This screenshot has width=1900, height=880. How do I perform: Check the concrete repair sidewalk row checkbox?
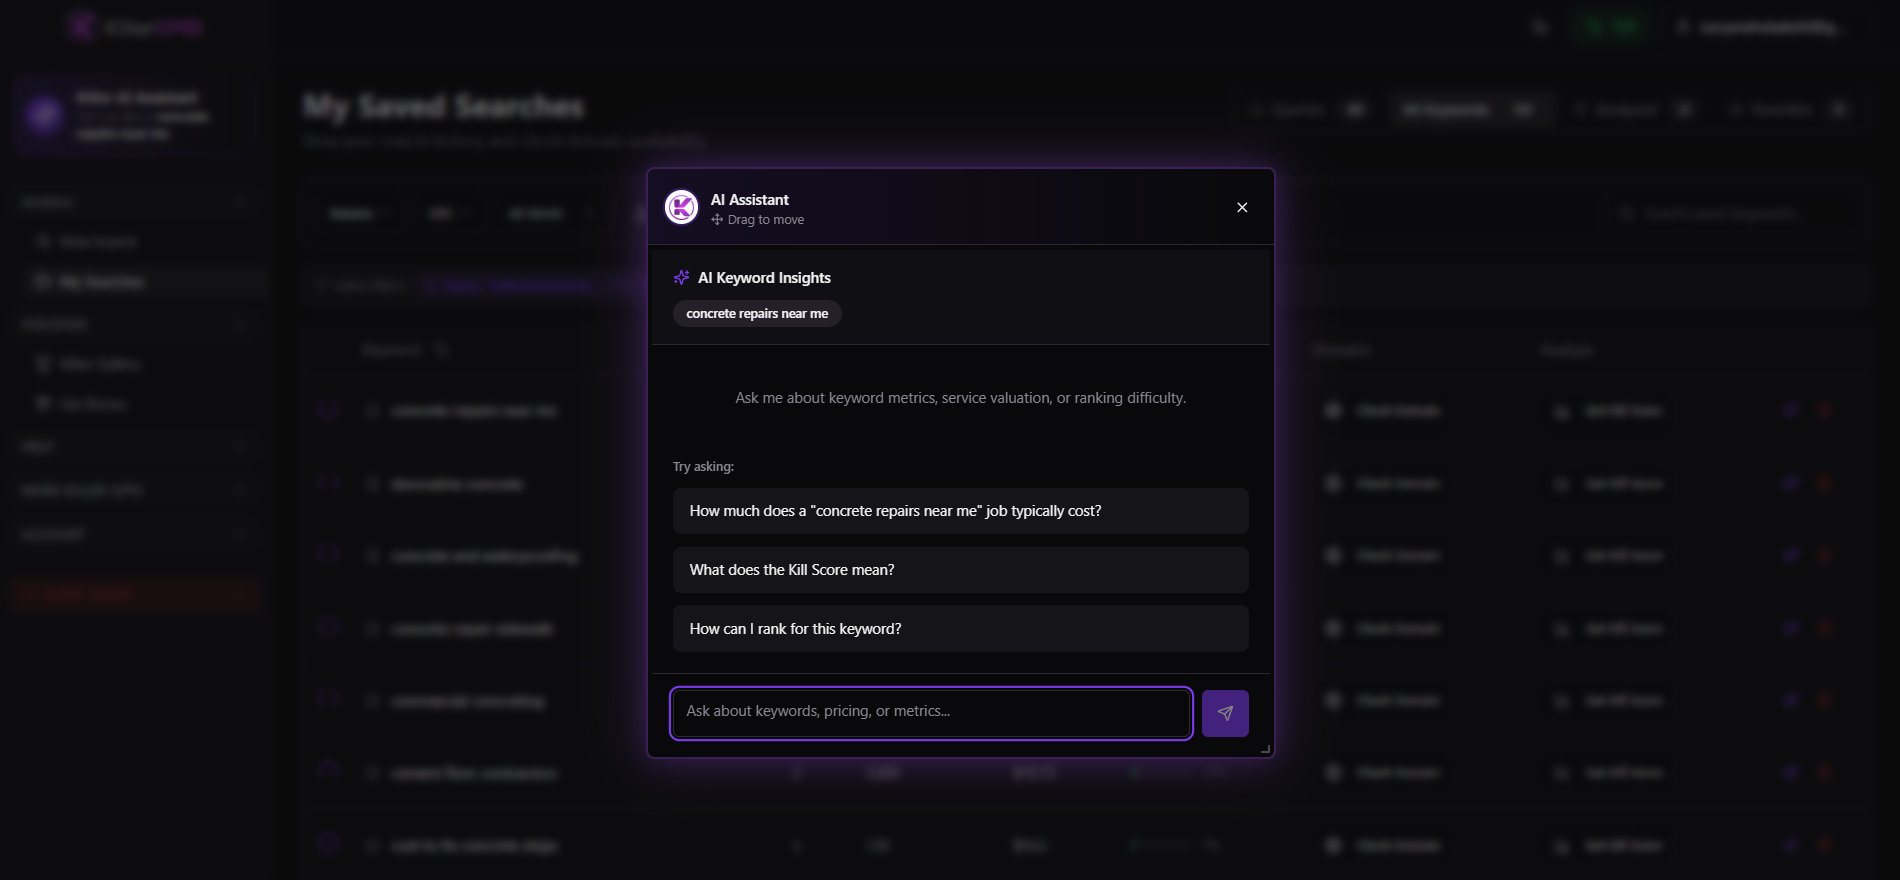[328, 628]
